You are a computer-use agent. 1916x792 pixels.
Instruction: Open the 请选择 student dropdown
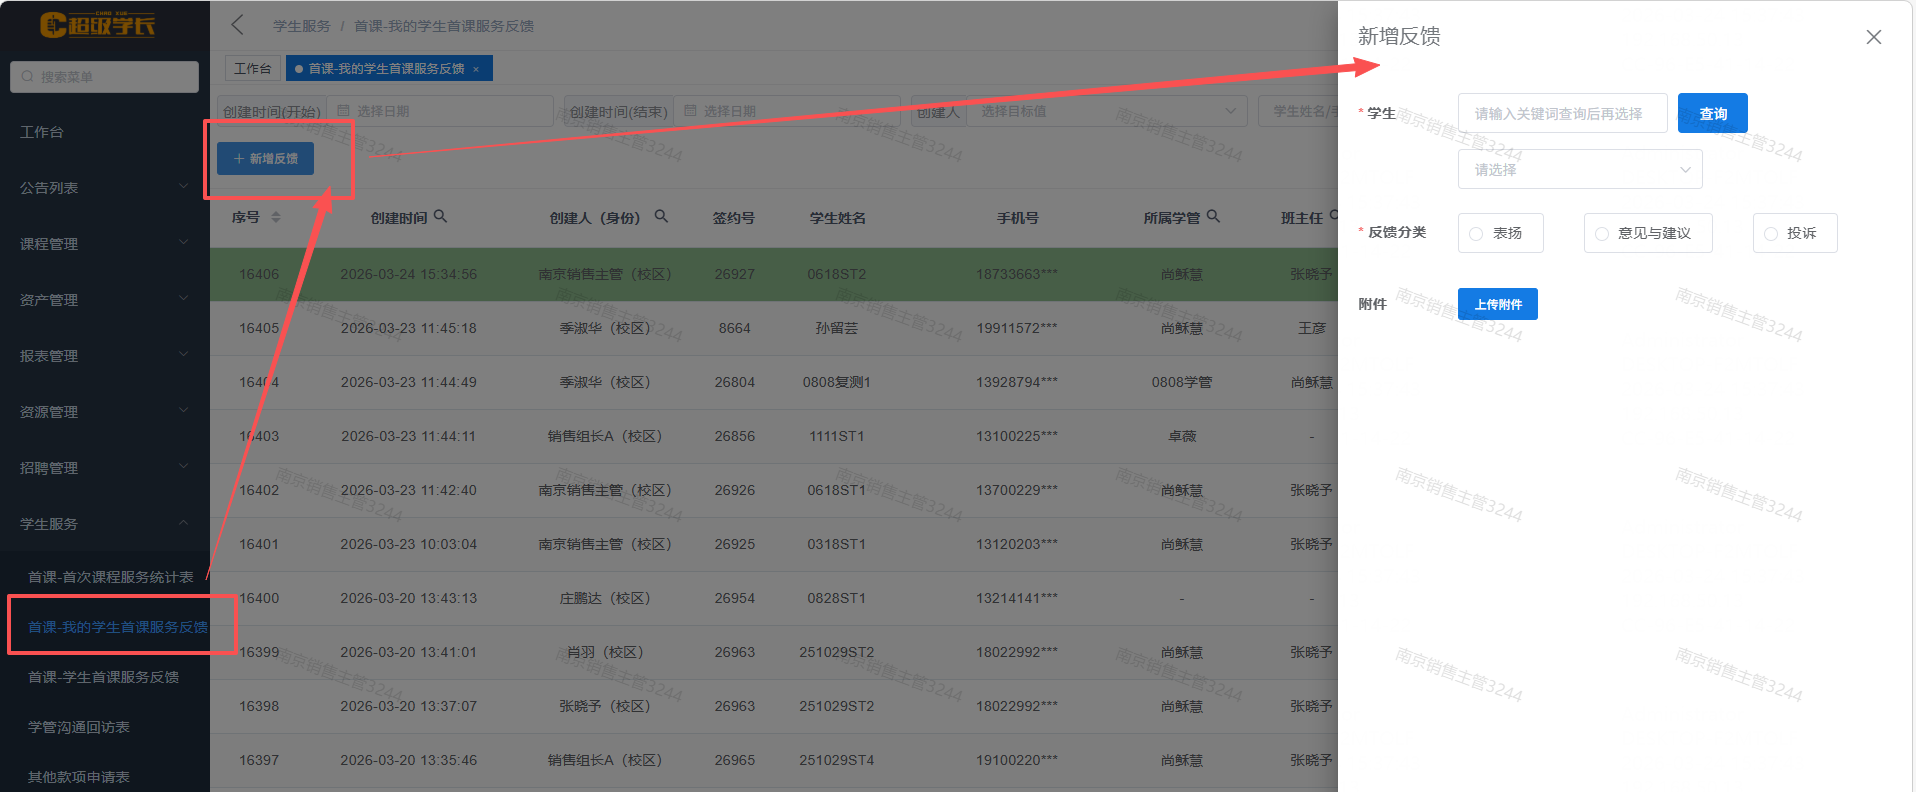[1579, 170]
